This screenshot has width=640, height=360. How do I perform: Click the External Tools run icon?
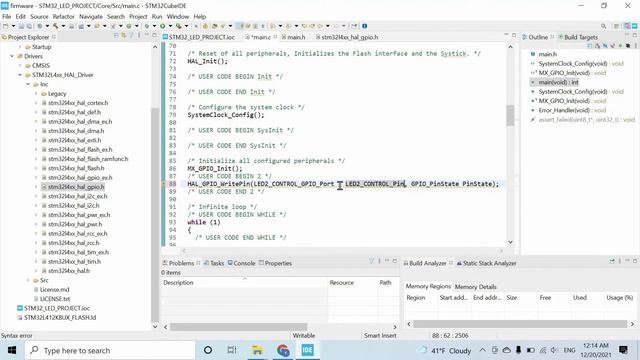point(178,26)
